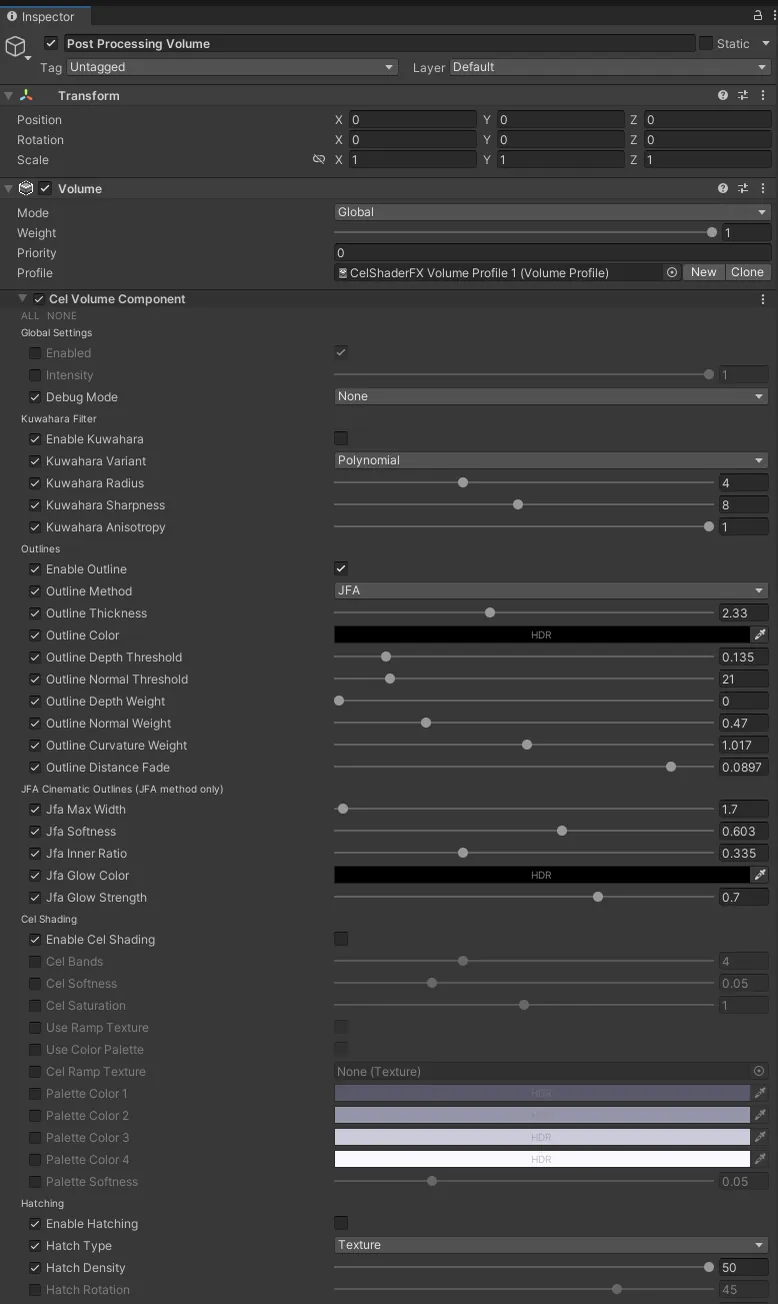Open the Layer dropdown showing Default
778x1304 pixels.
(x=610, y=67)
